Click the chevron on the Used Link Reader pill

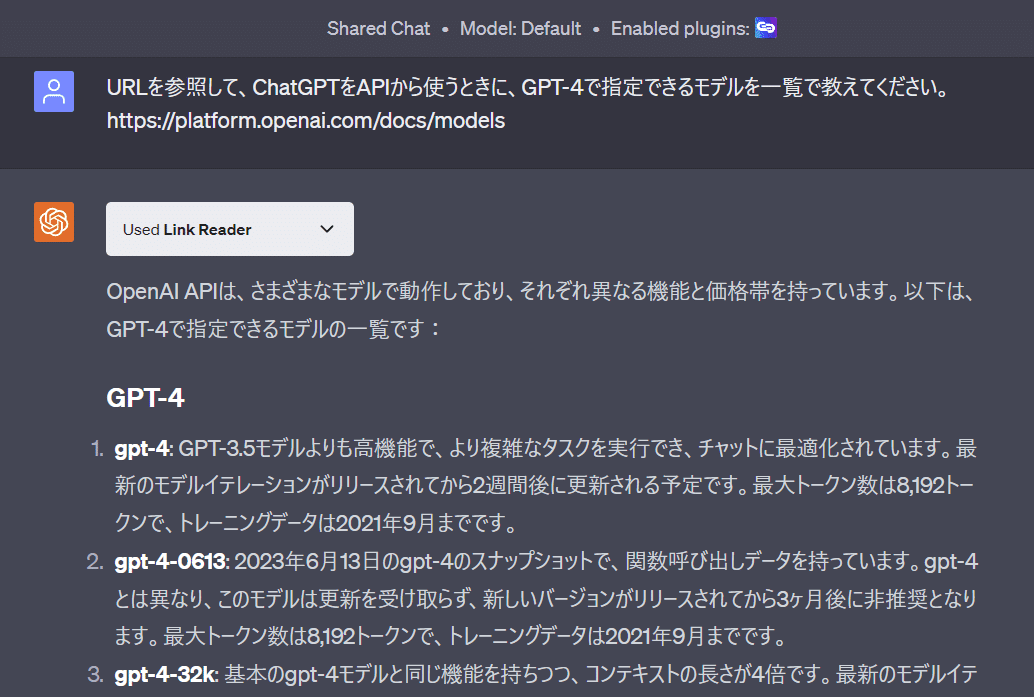326,229
